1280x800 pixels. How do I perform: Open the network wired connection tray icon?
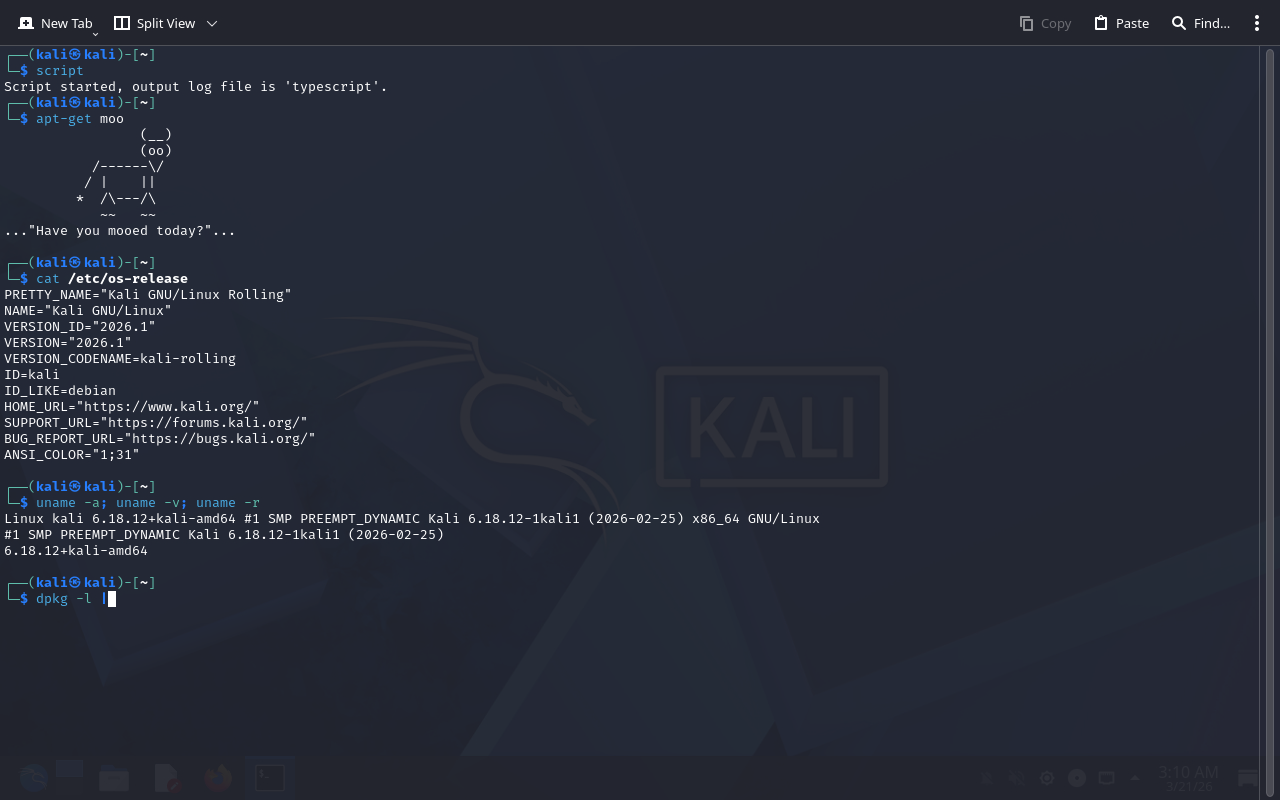pos(1106,778)
